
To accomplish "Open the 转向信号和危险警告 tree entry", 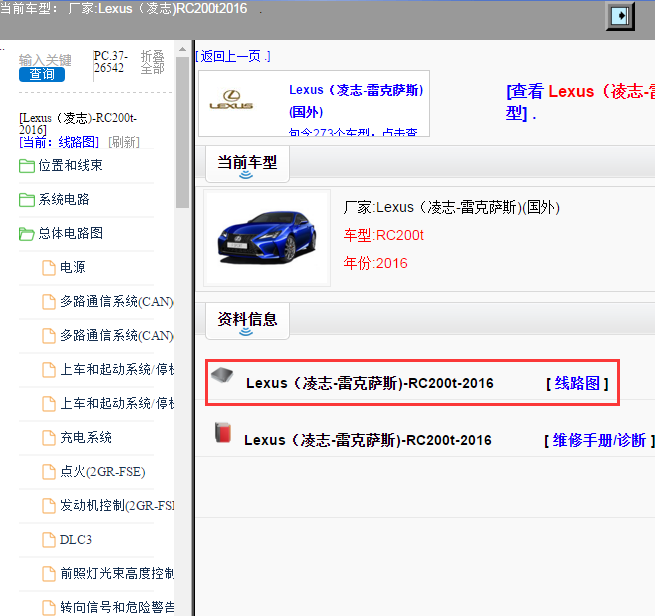I will [117, 607].
